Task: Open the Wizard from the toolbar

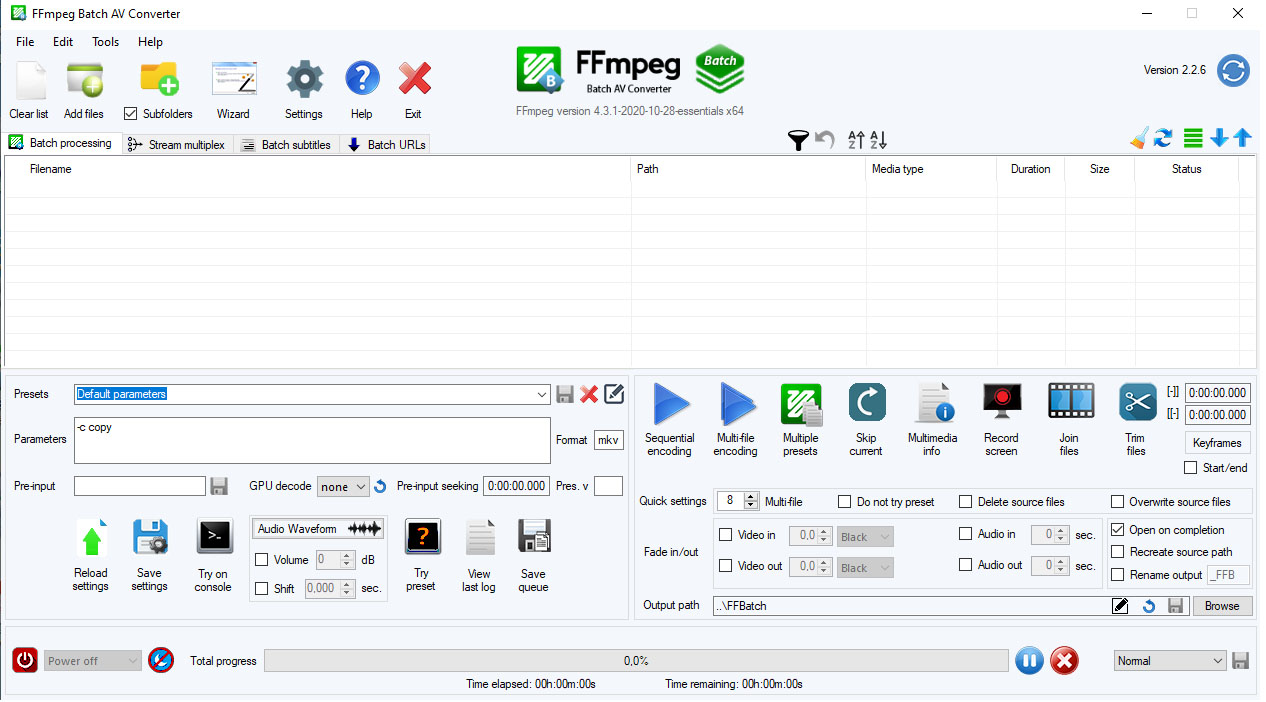Action: [233, 88]
